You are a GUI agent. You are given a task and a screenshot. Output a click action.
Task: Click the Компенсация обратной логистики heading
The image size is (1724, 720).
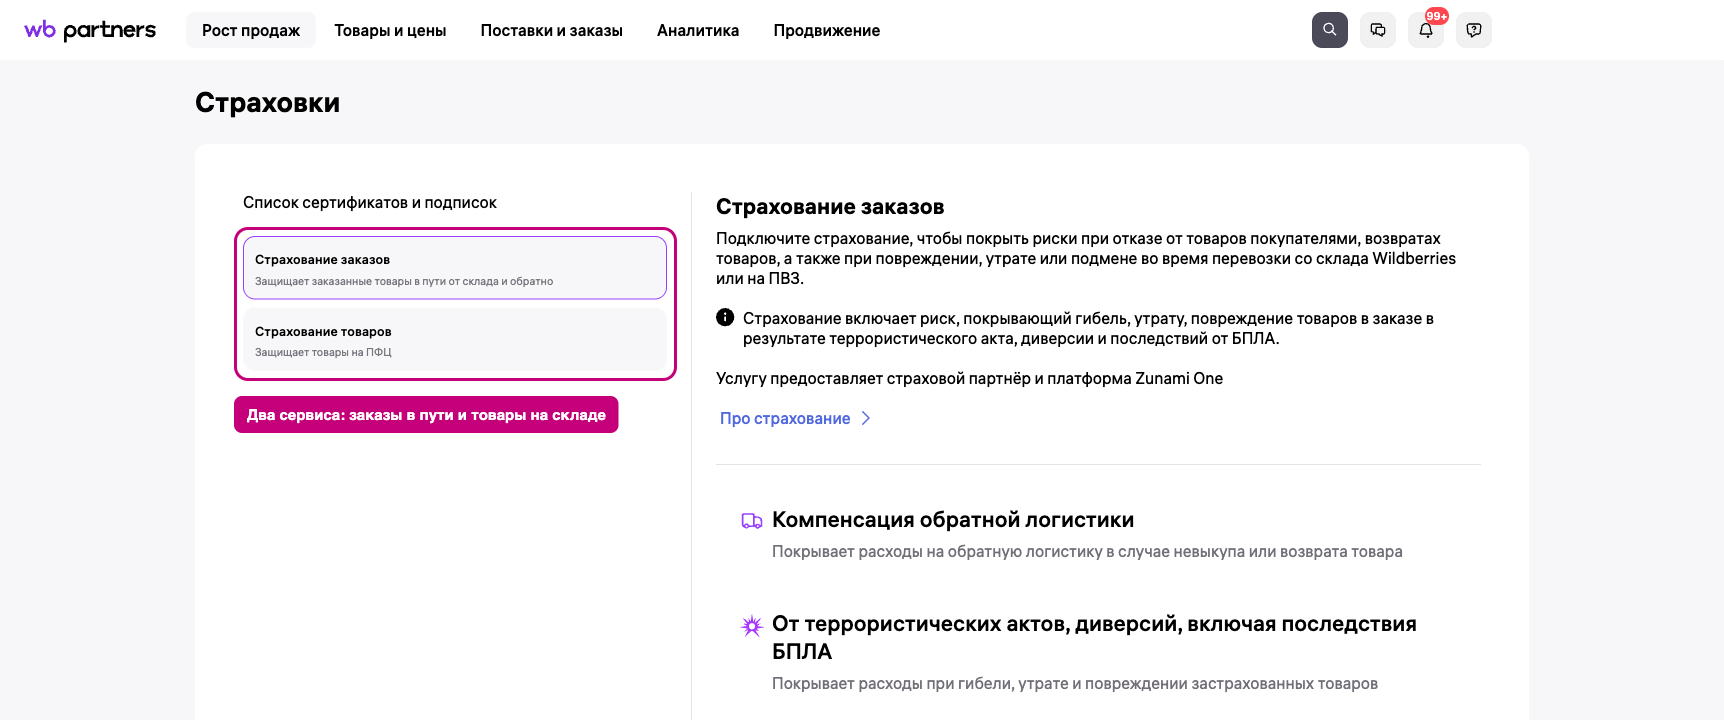tap(953, 520)
